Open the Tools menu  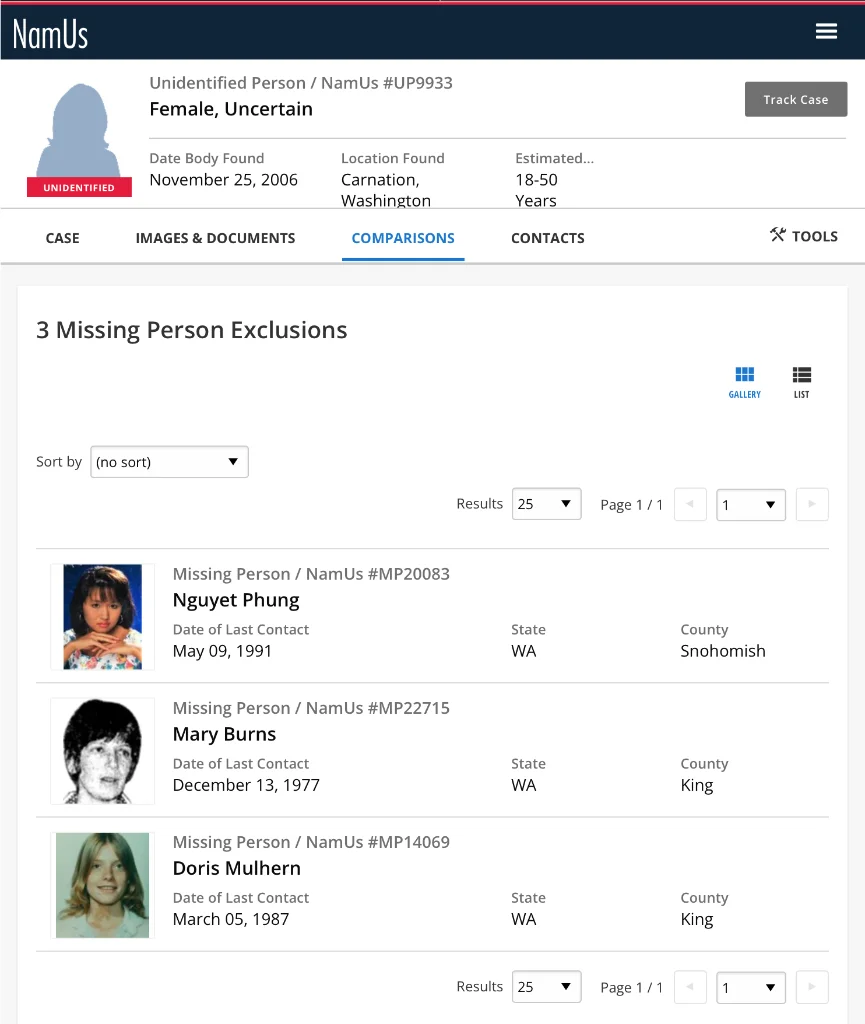tap(804, 236)
